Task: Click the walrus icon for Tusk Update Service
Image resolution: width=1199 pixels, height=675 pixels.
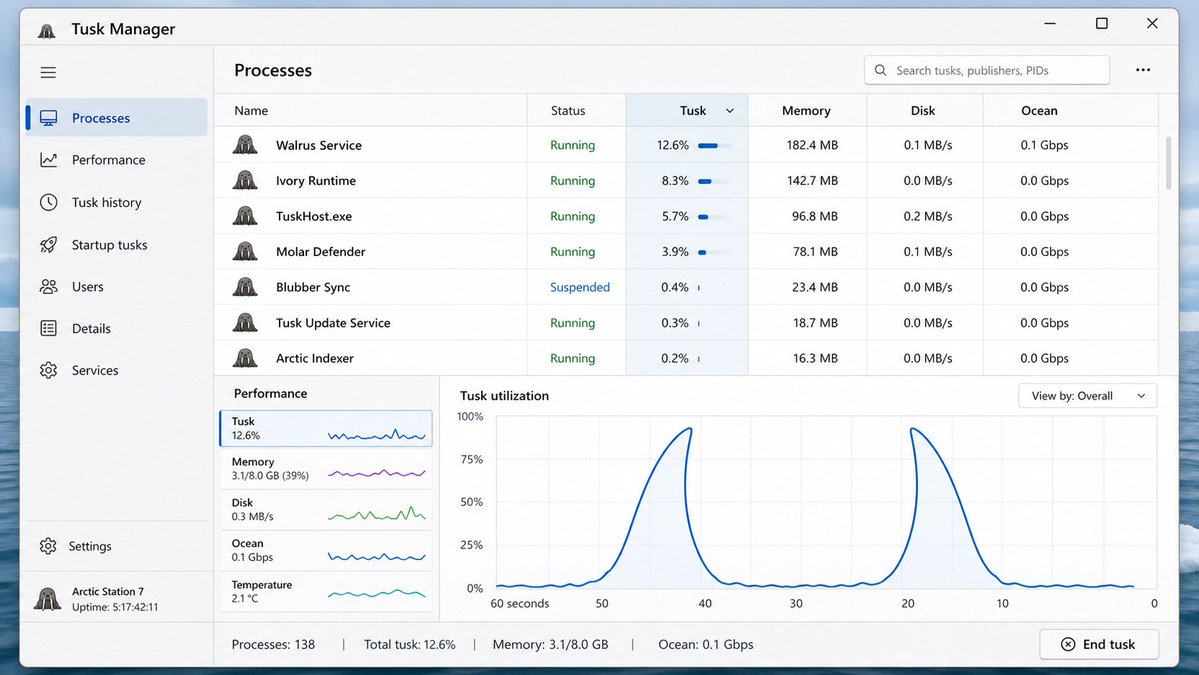Action: (245, 323)
